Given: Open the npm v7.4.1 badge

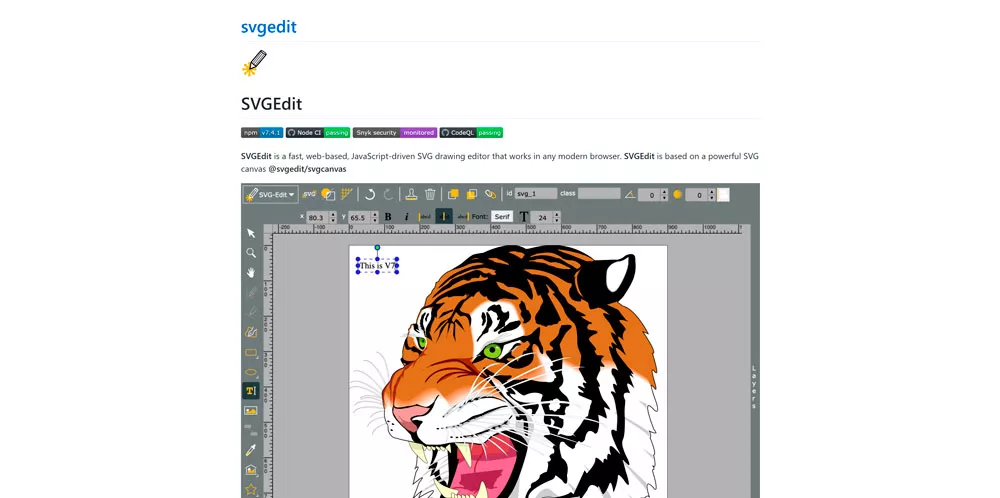Looking at the screenshot, I should 262,133.
